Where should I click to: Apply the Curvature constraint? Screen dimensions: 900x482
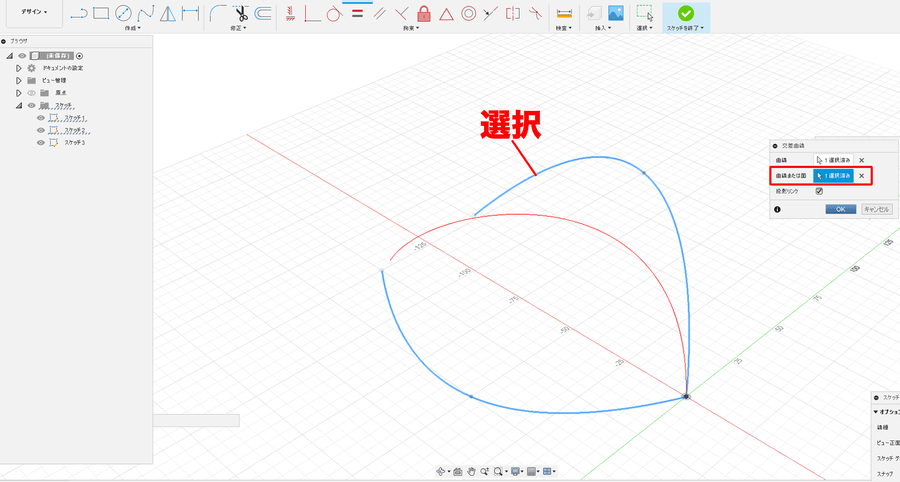coord(535,13)
